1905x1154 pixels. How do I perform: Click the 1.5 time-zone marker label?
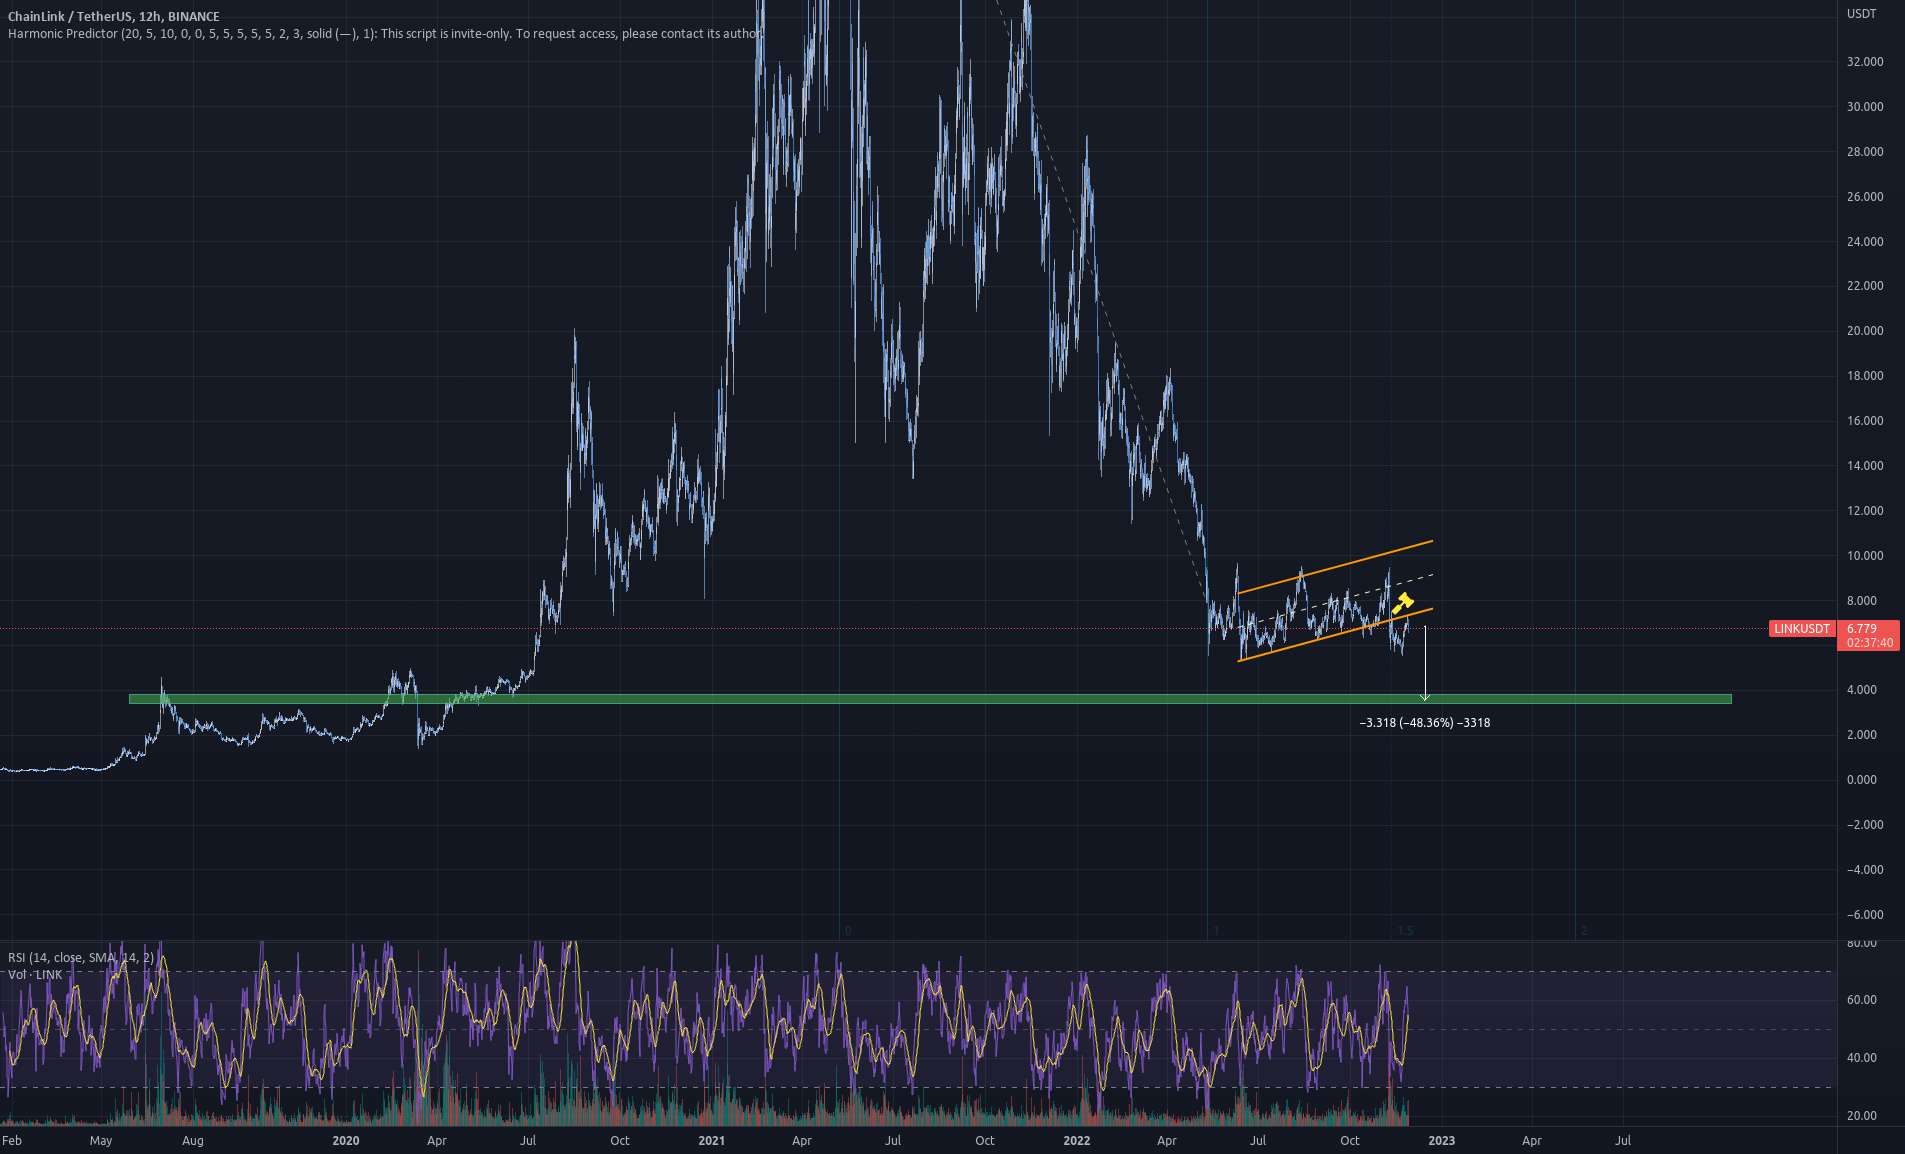click(1405, 931)
